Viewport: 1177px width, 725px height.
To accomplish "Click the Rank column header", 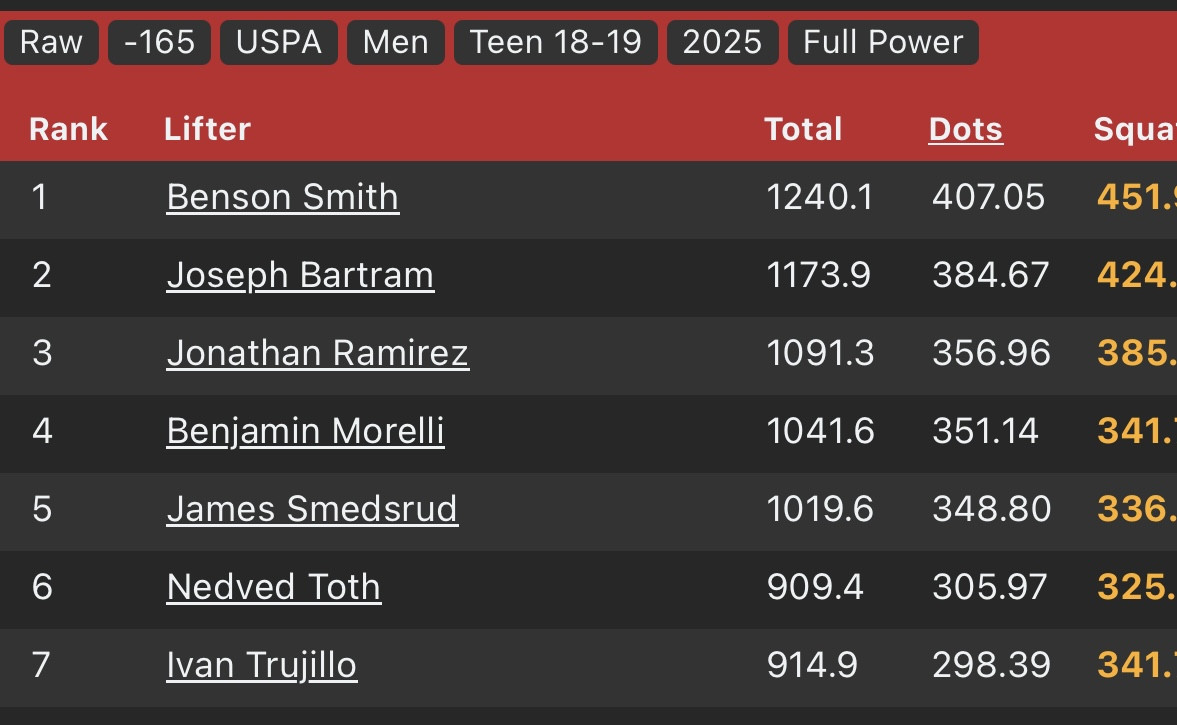I will click(68, 129).
